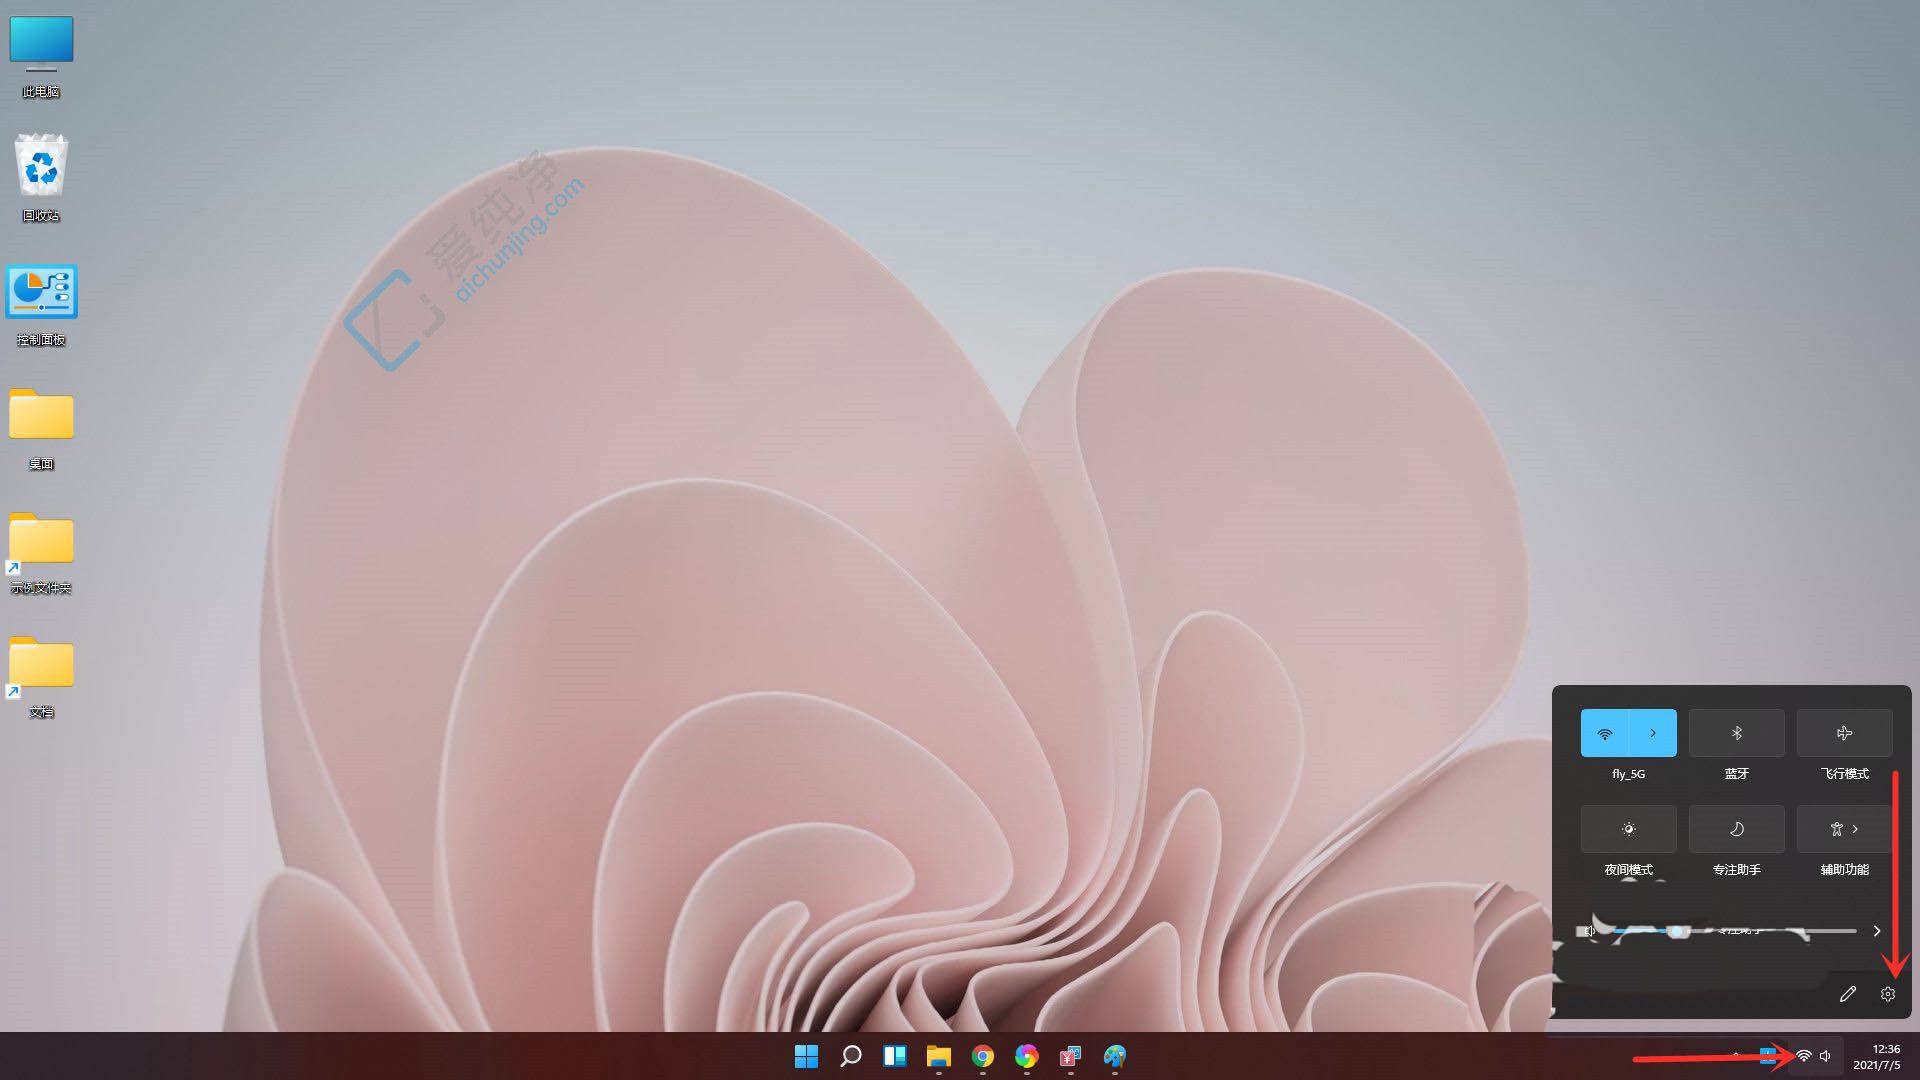Open Windows Search from the taskbar

[850, 1057]
